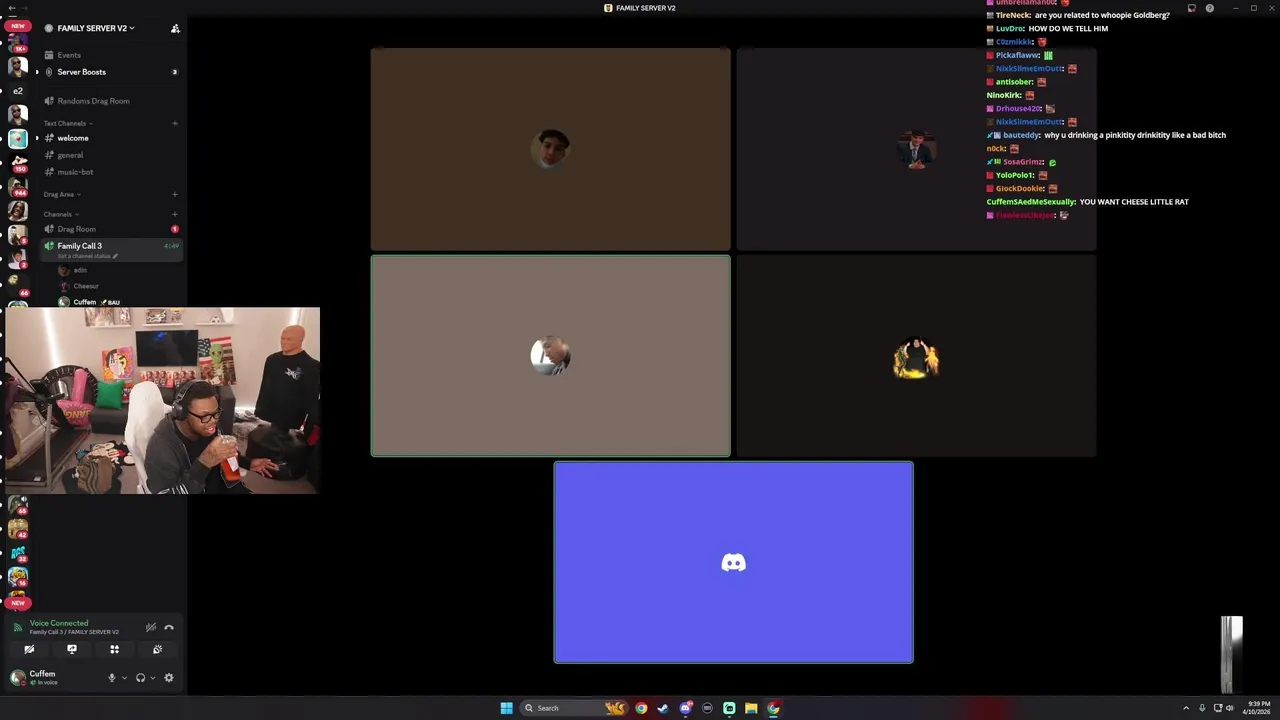This screenshot has height=720, width=1280.
Task: Select user Cheesur in voice list
Action: tap(79, 286)
